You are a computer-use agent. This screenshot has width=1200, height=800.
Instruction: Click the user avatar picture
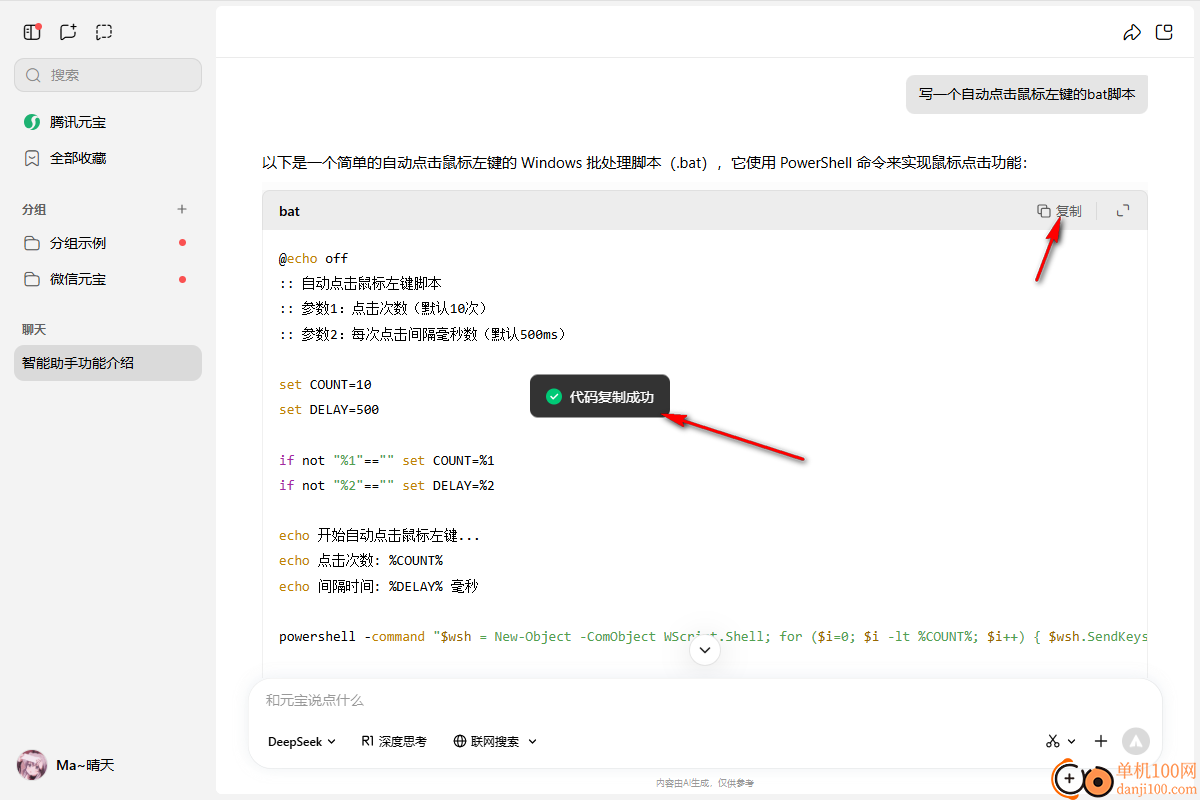click(32, 765)
